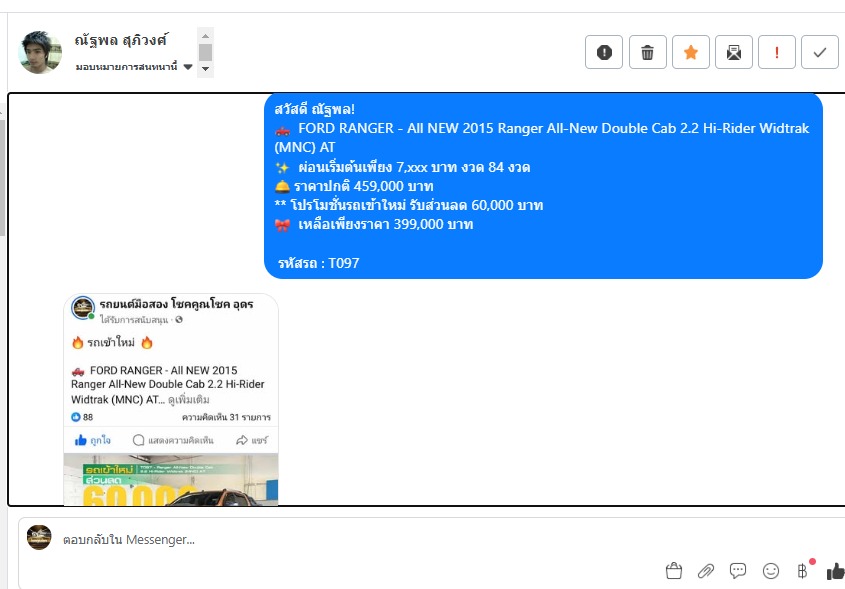Delete conversation with trash icon
The image size is (845, 589).
[647, 52]
